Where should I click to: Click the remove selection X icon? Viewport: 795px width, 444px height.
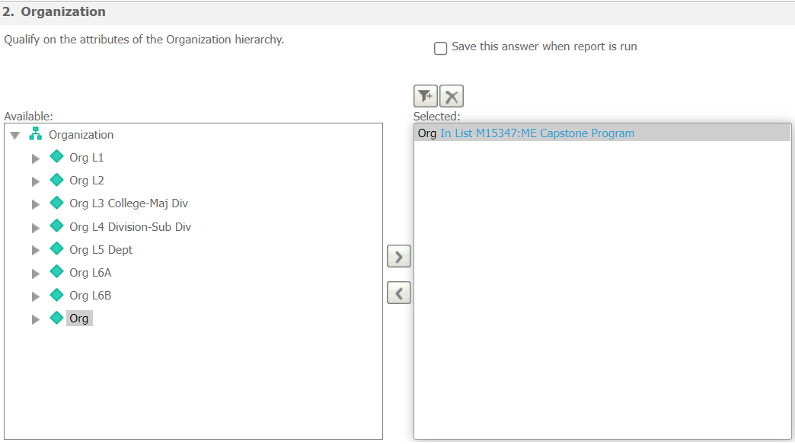[x=451, y=96]
